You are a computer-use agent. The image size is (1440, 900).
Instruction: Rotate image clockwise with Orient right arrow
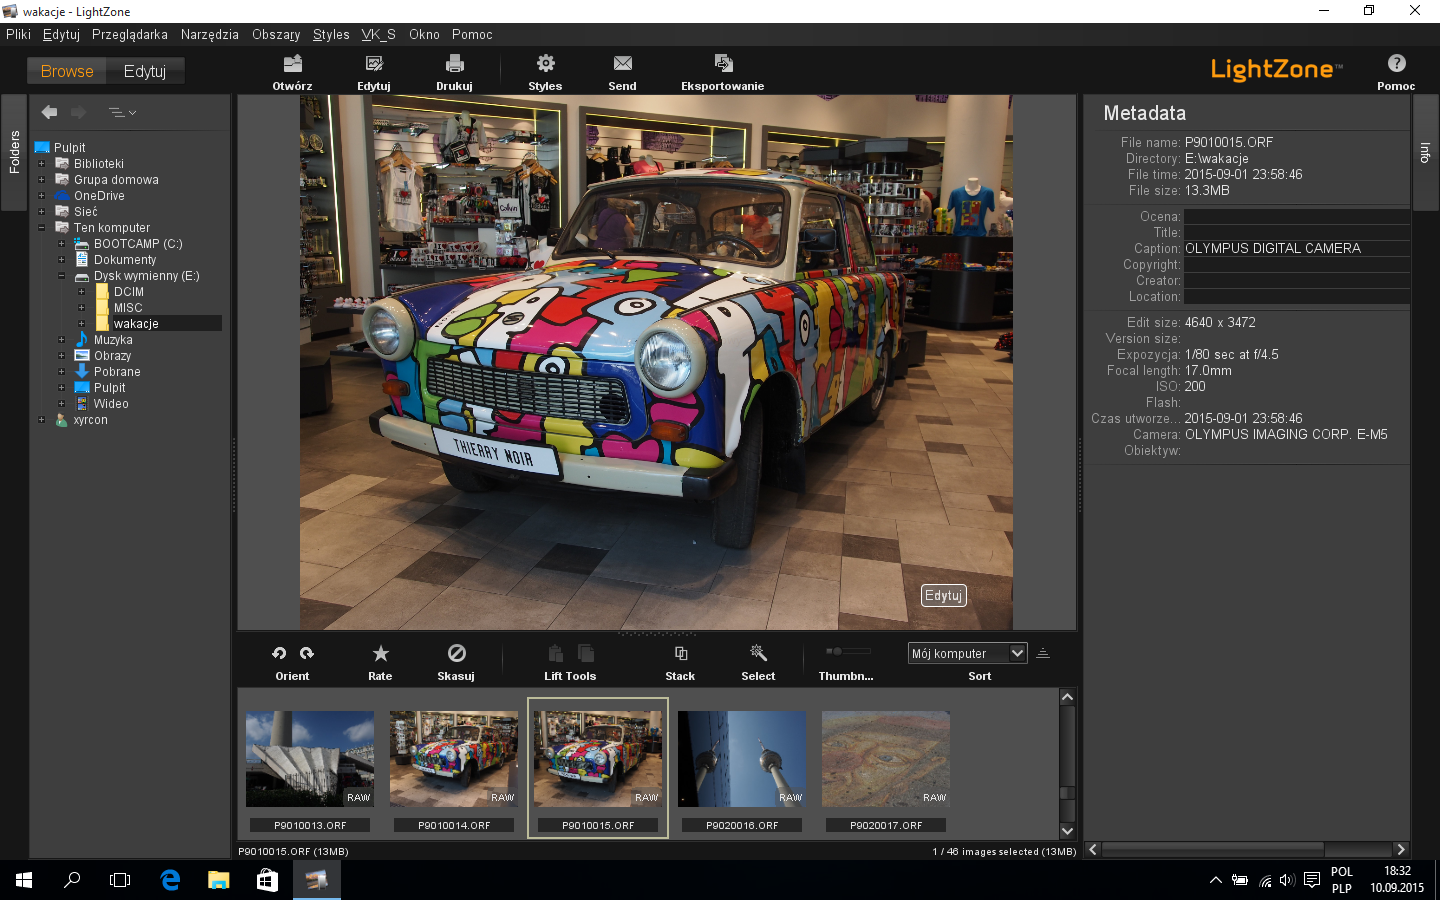pos(307,653)
